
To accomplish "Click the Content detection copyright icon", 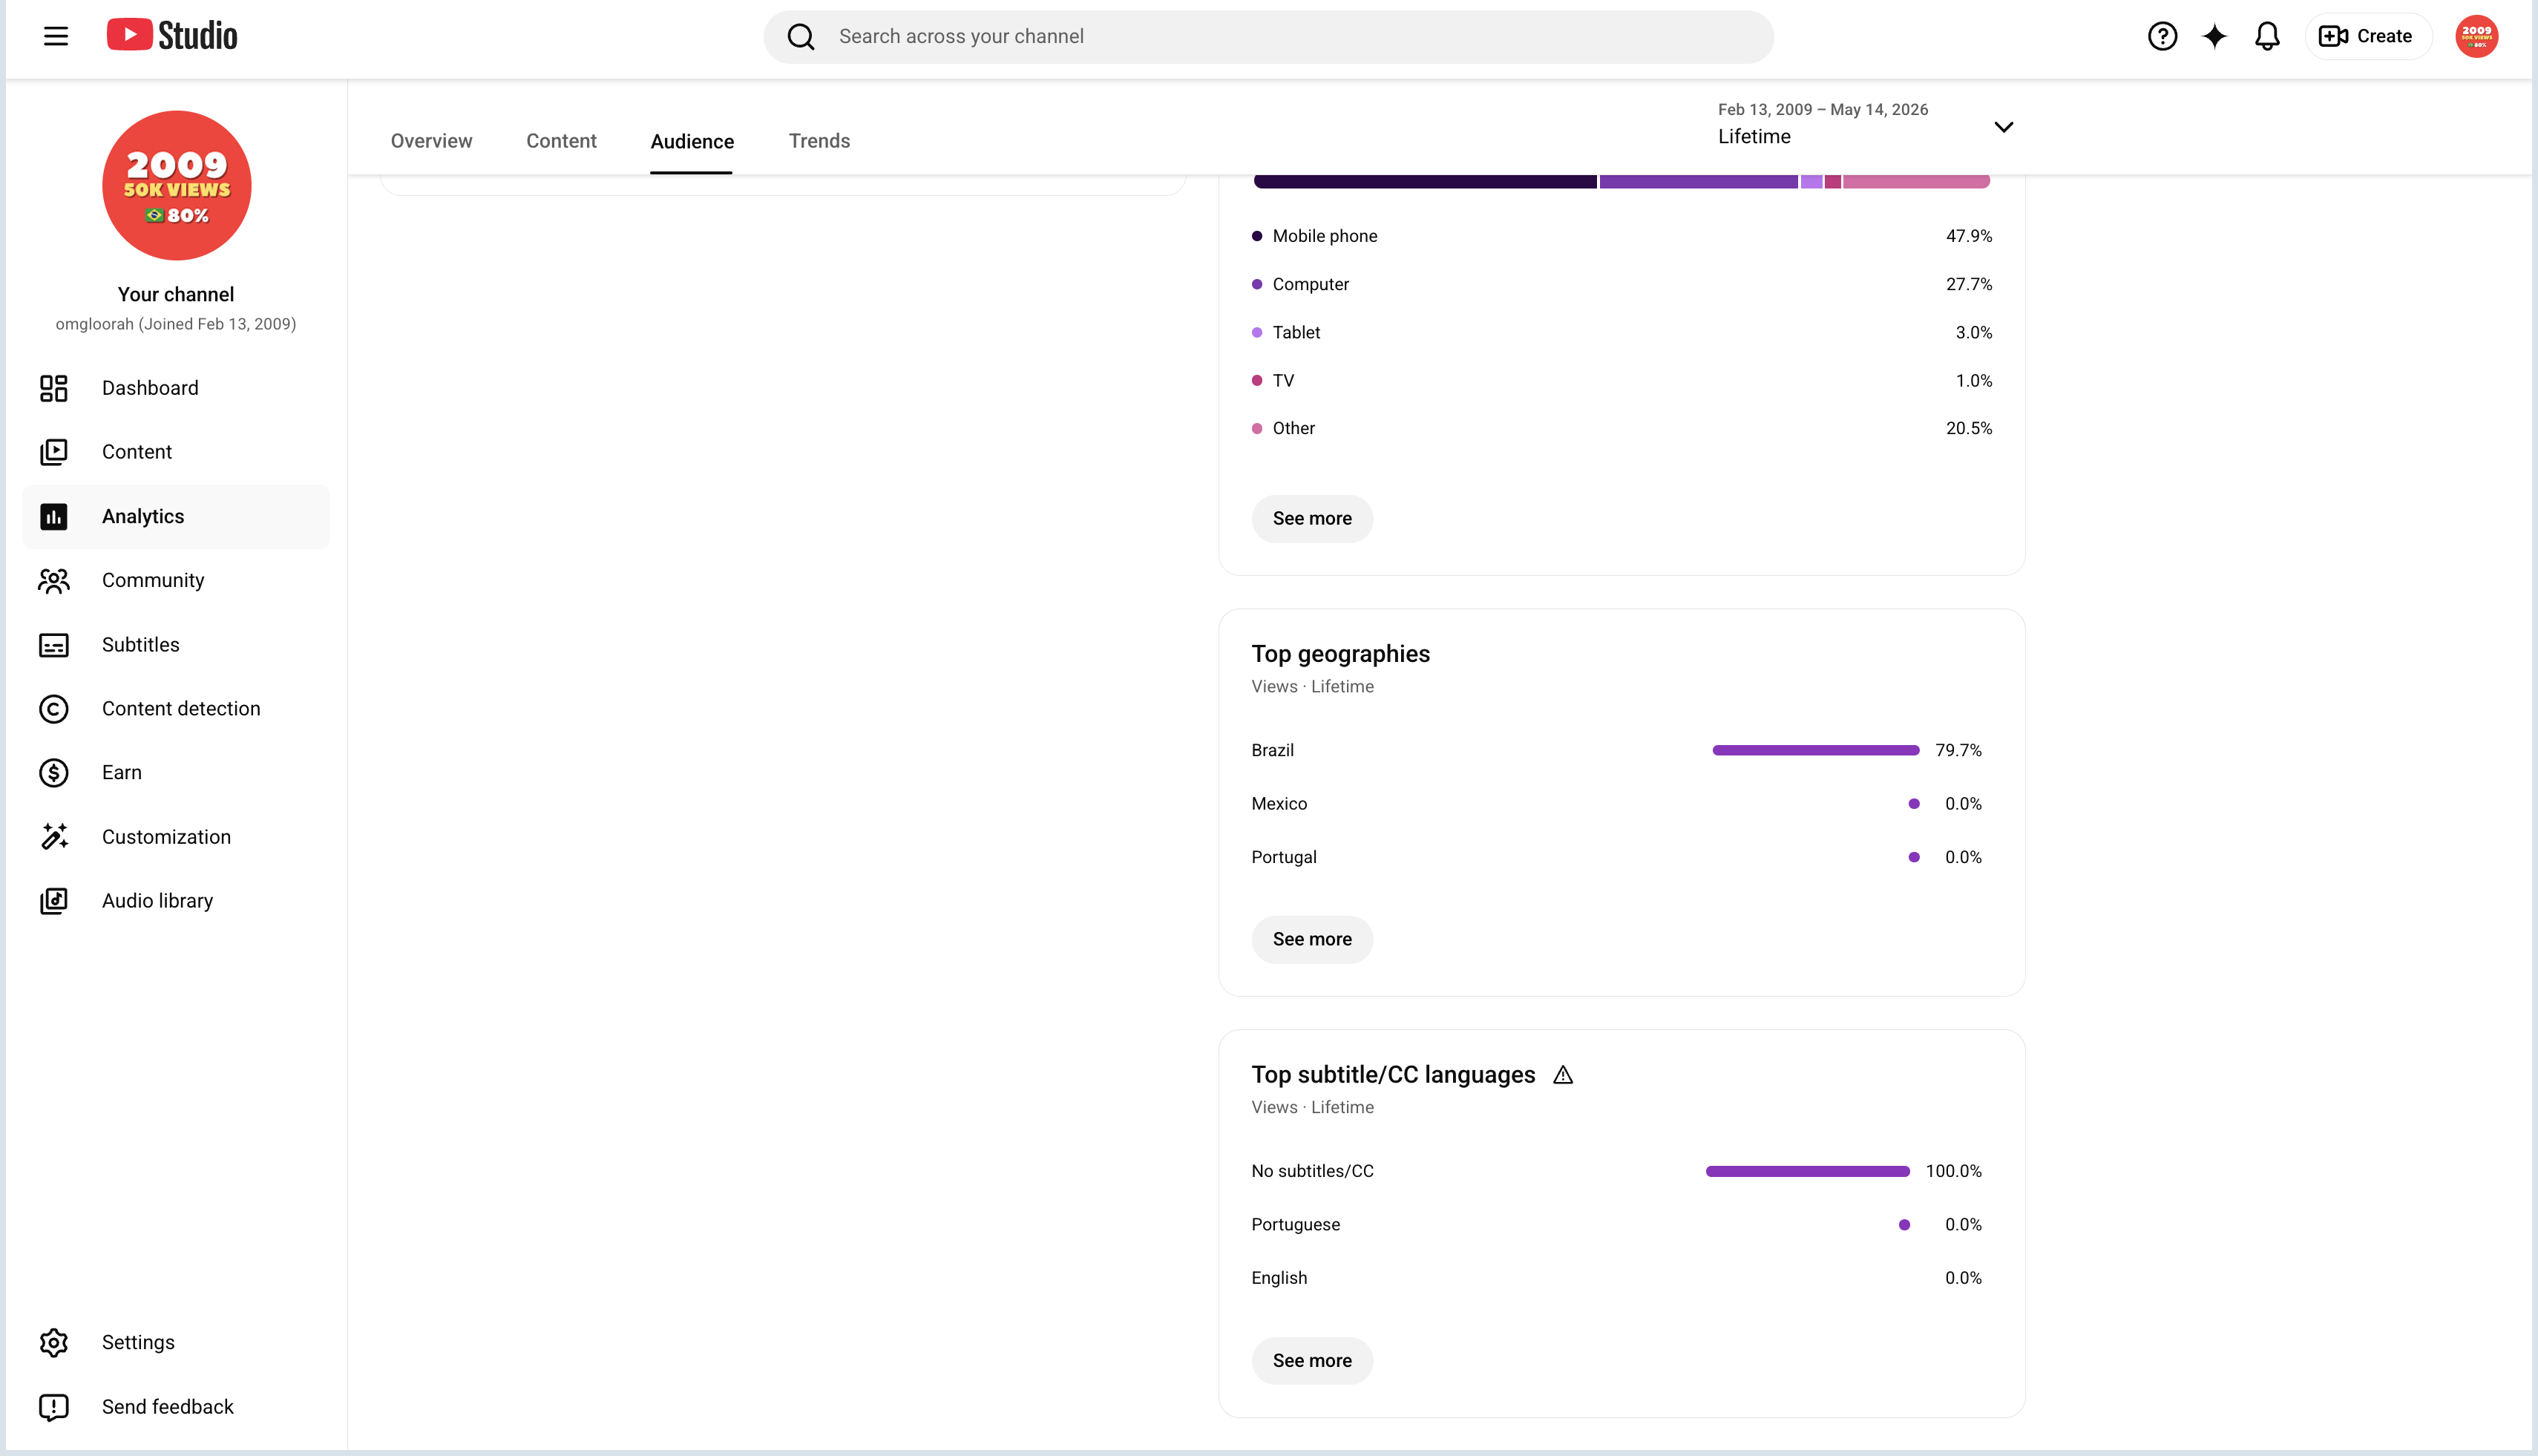I will 54,709.
